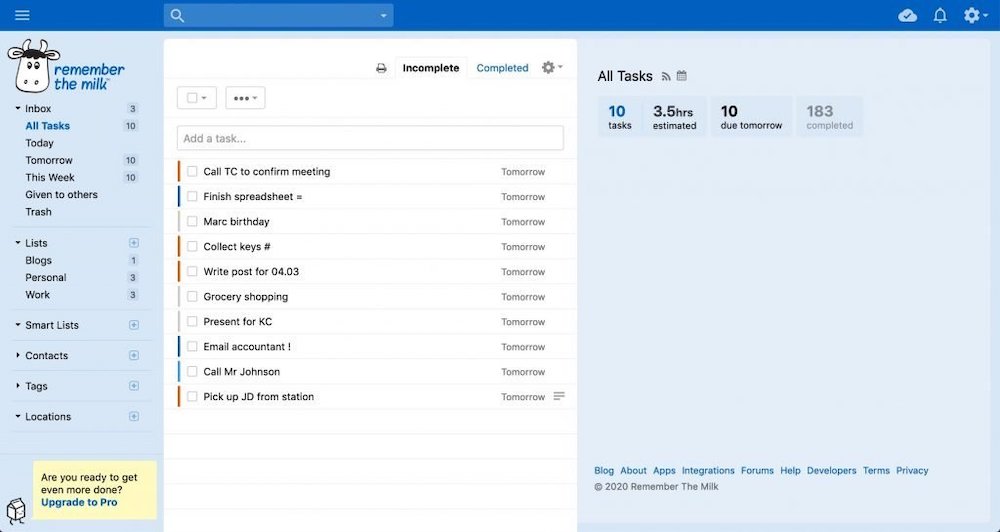1000x532 pixels.
Task: Collapse the Inbox section
Action: point(18,109)
